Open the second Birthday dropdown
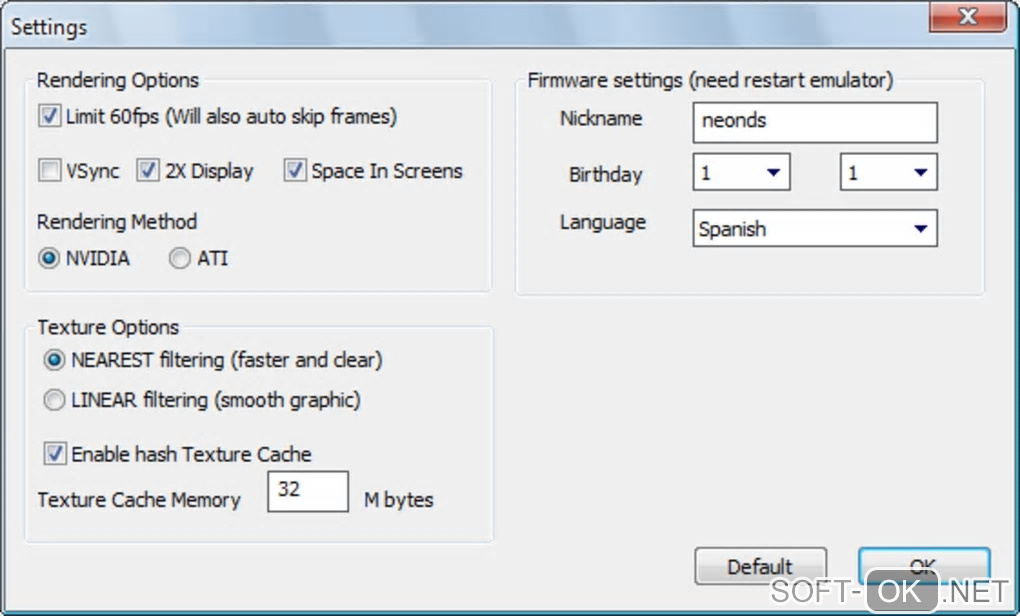The height and width of the screenshot is (616, 1020). [888, 172]
